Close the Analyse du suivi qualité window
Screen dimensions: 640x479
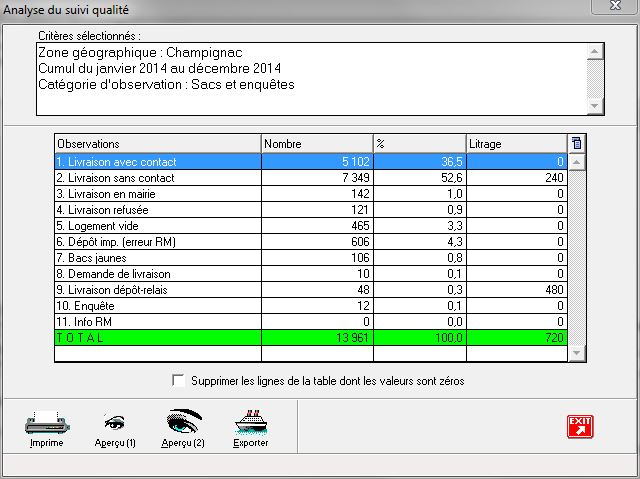(613, 6)
